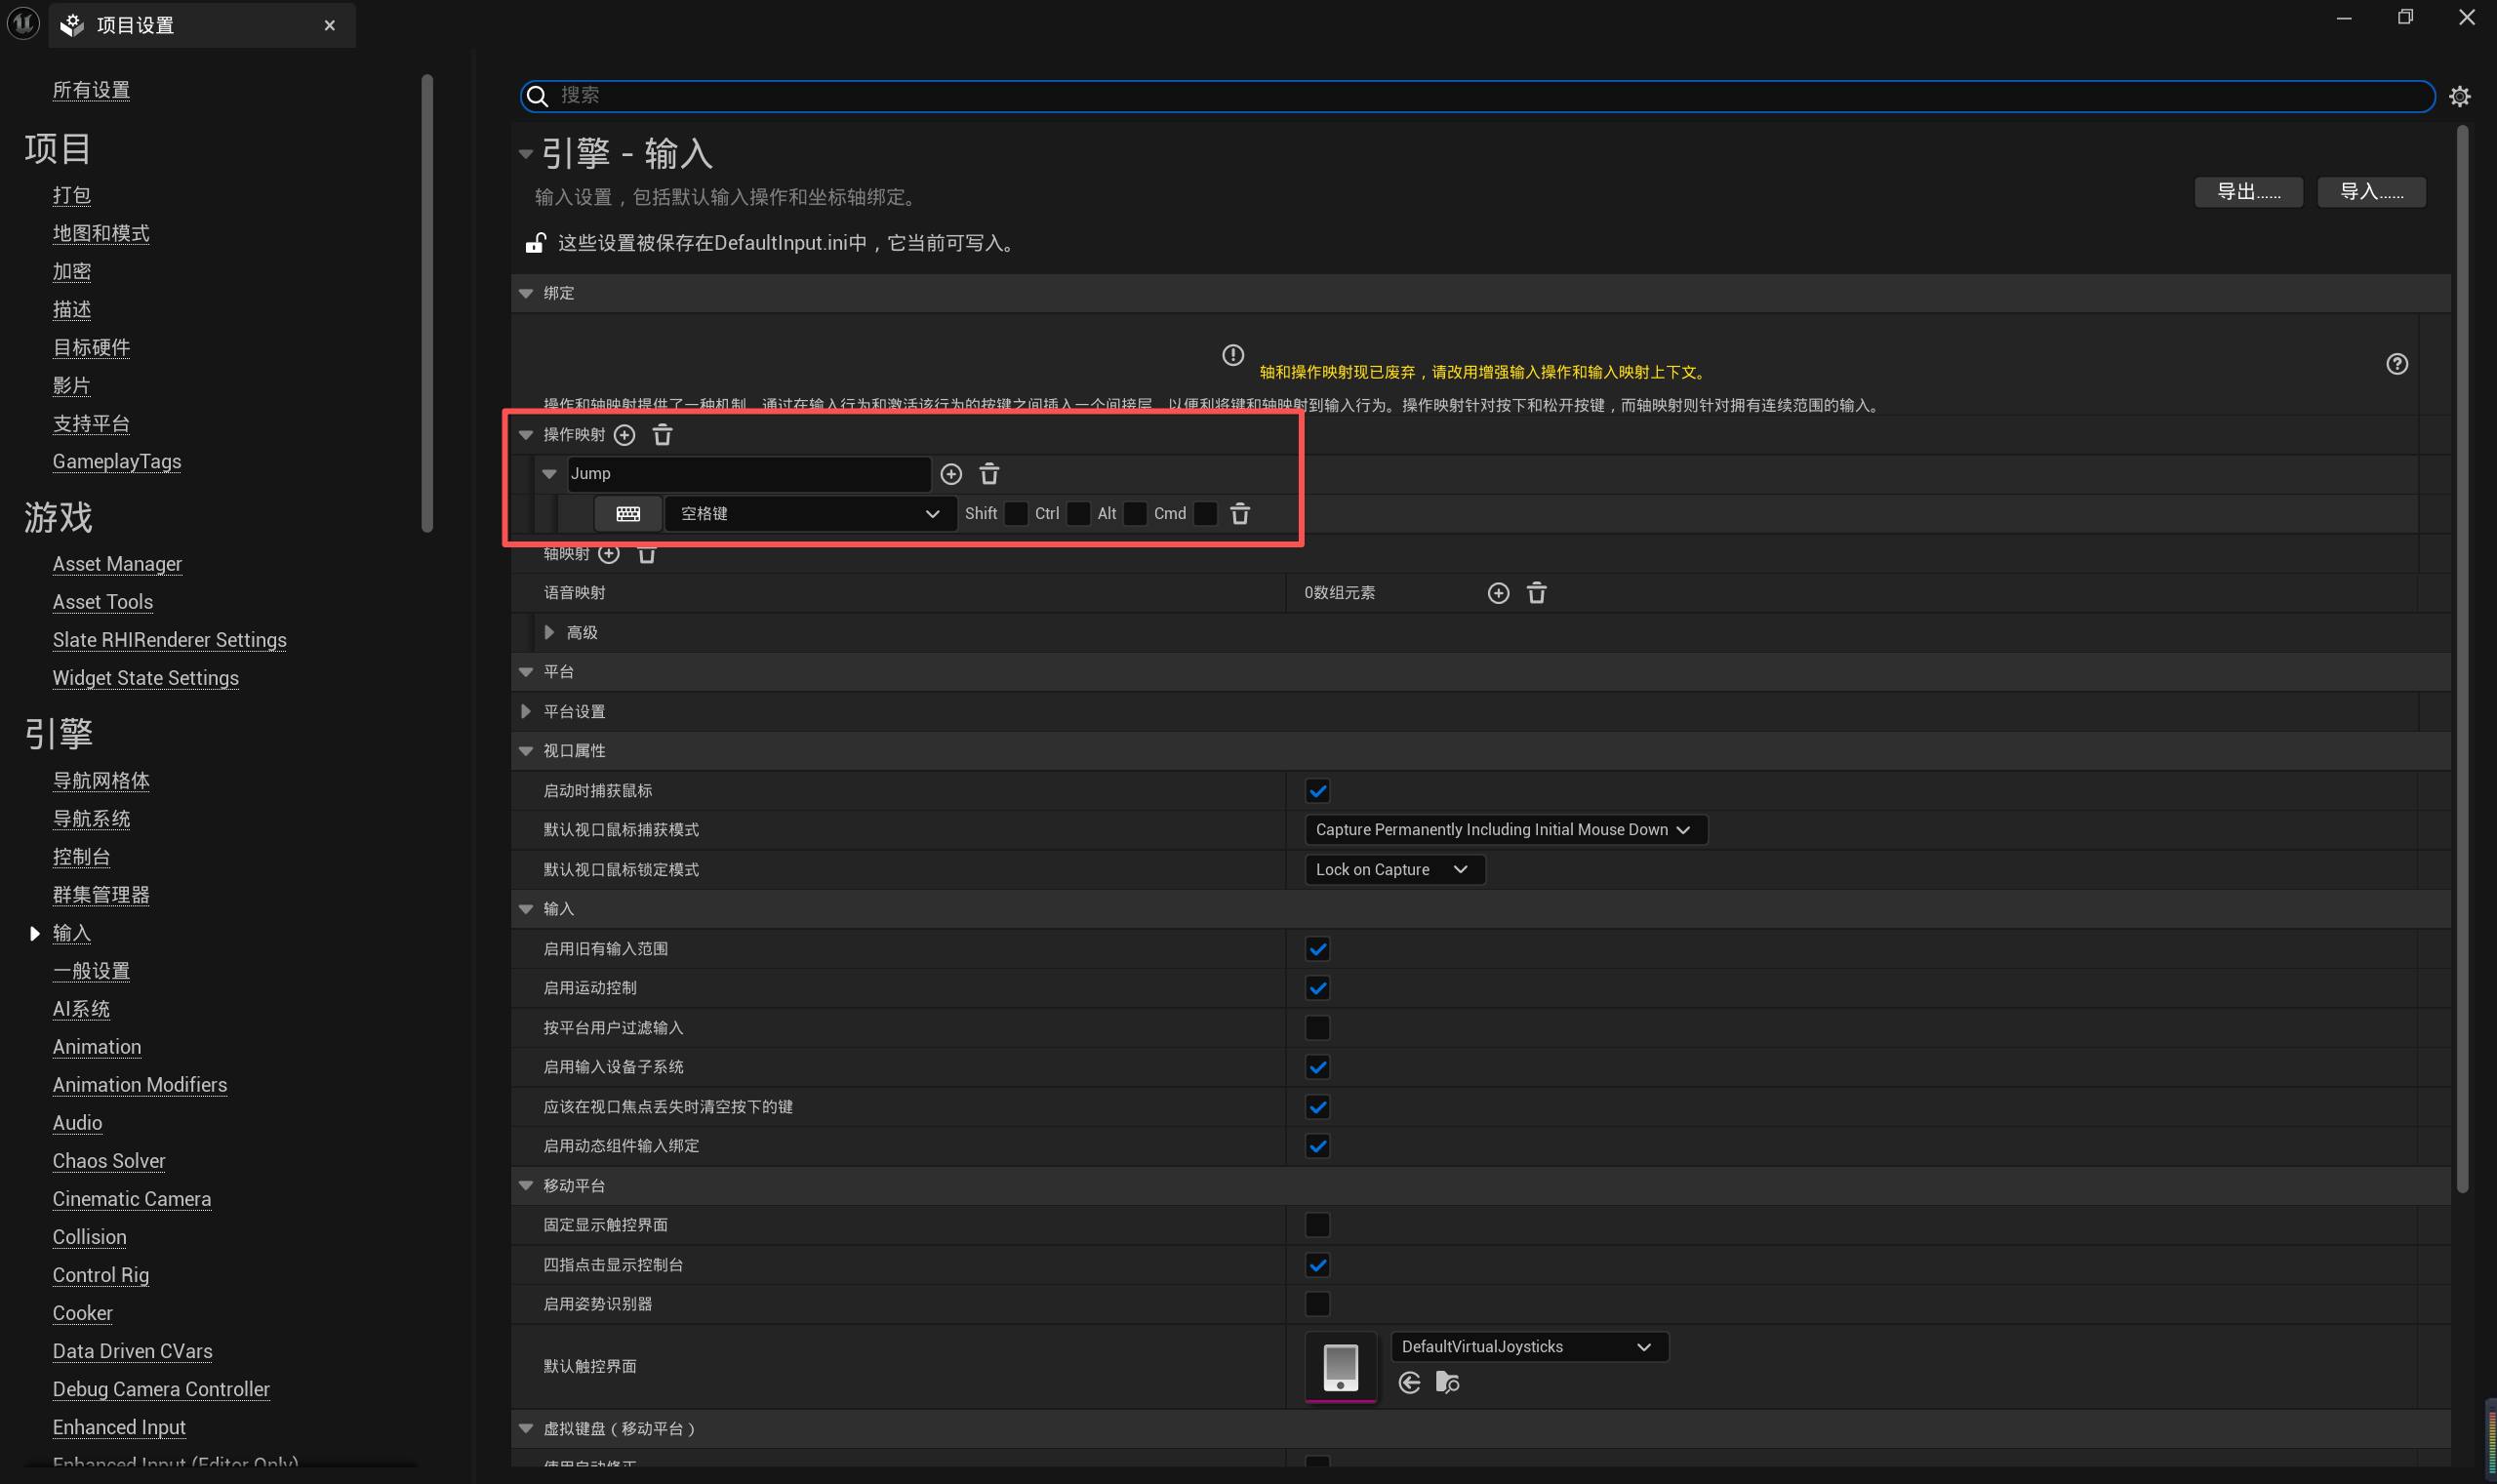Add an element to 语音映射 array
The image size is (2497, 1484).
tap(1498, 593)
